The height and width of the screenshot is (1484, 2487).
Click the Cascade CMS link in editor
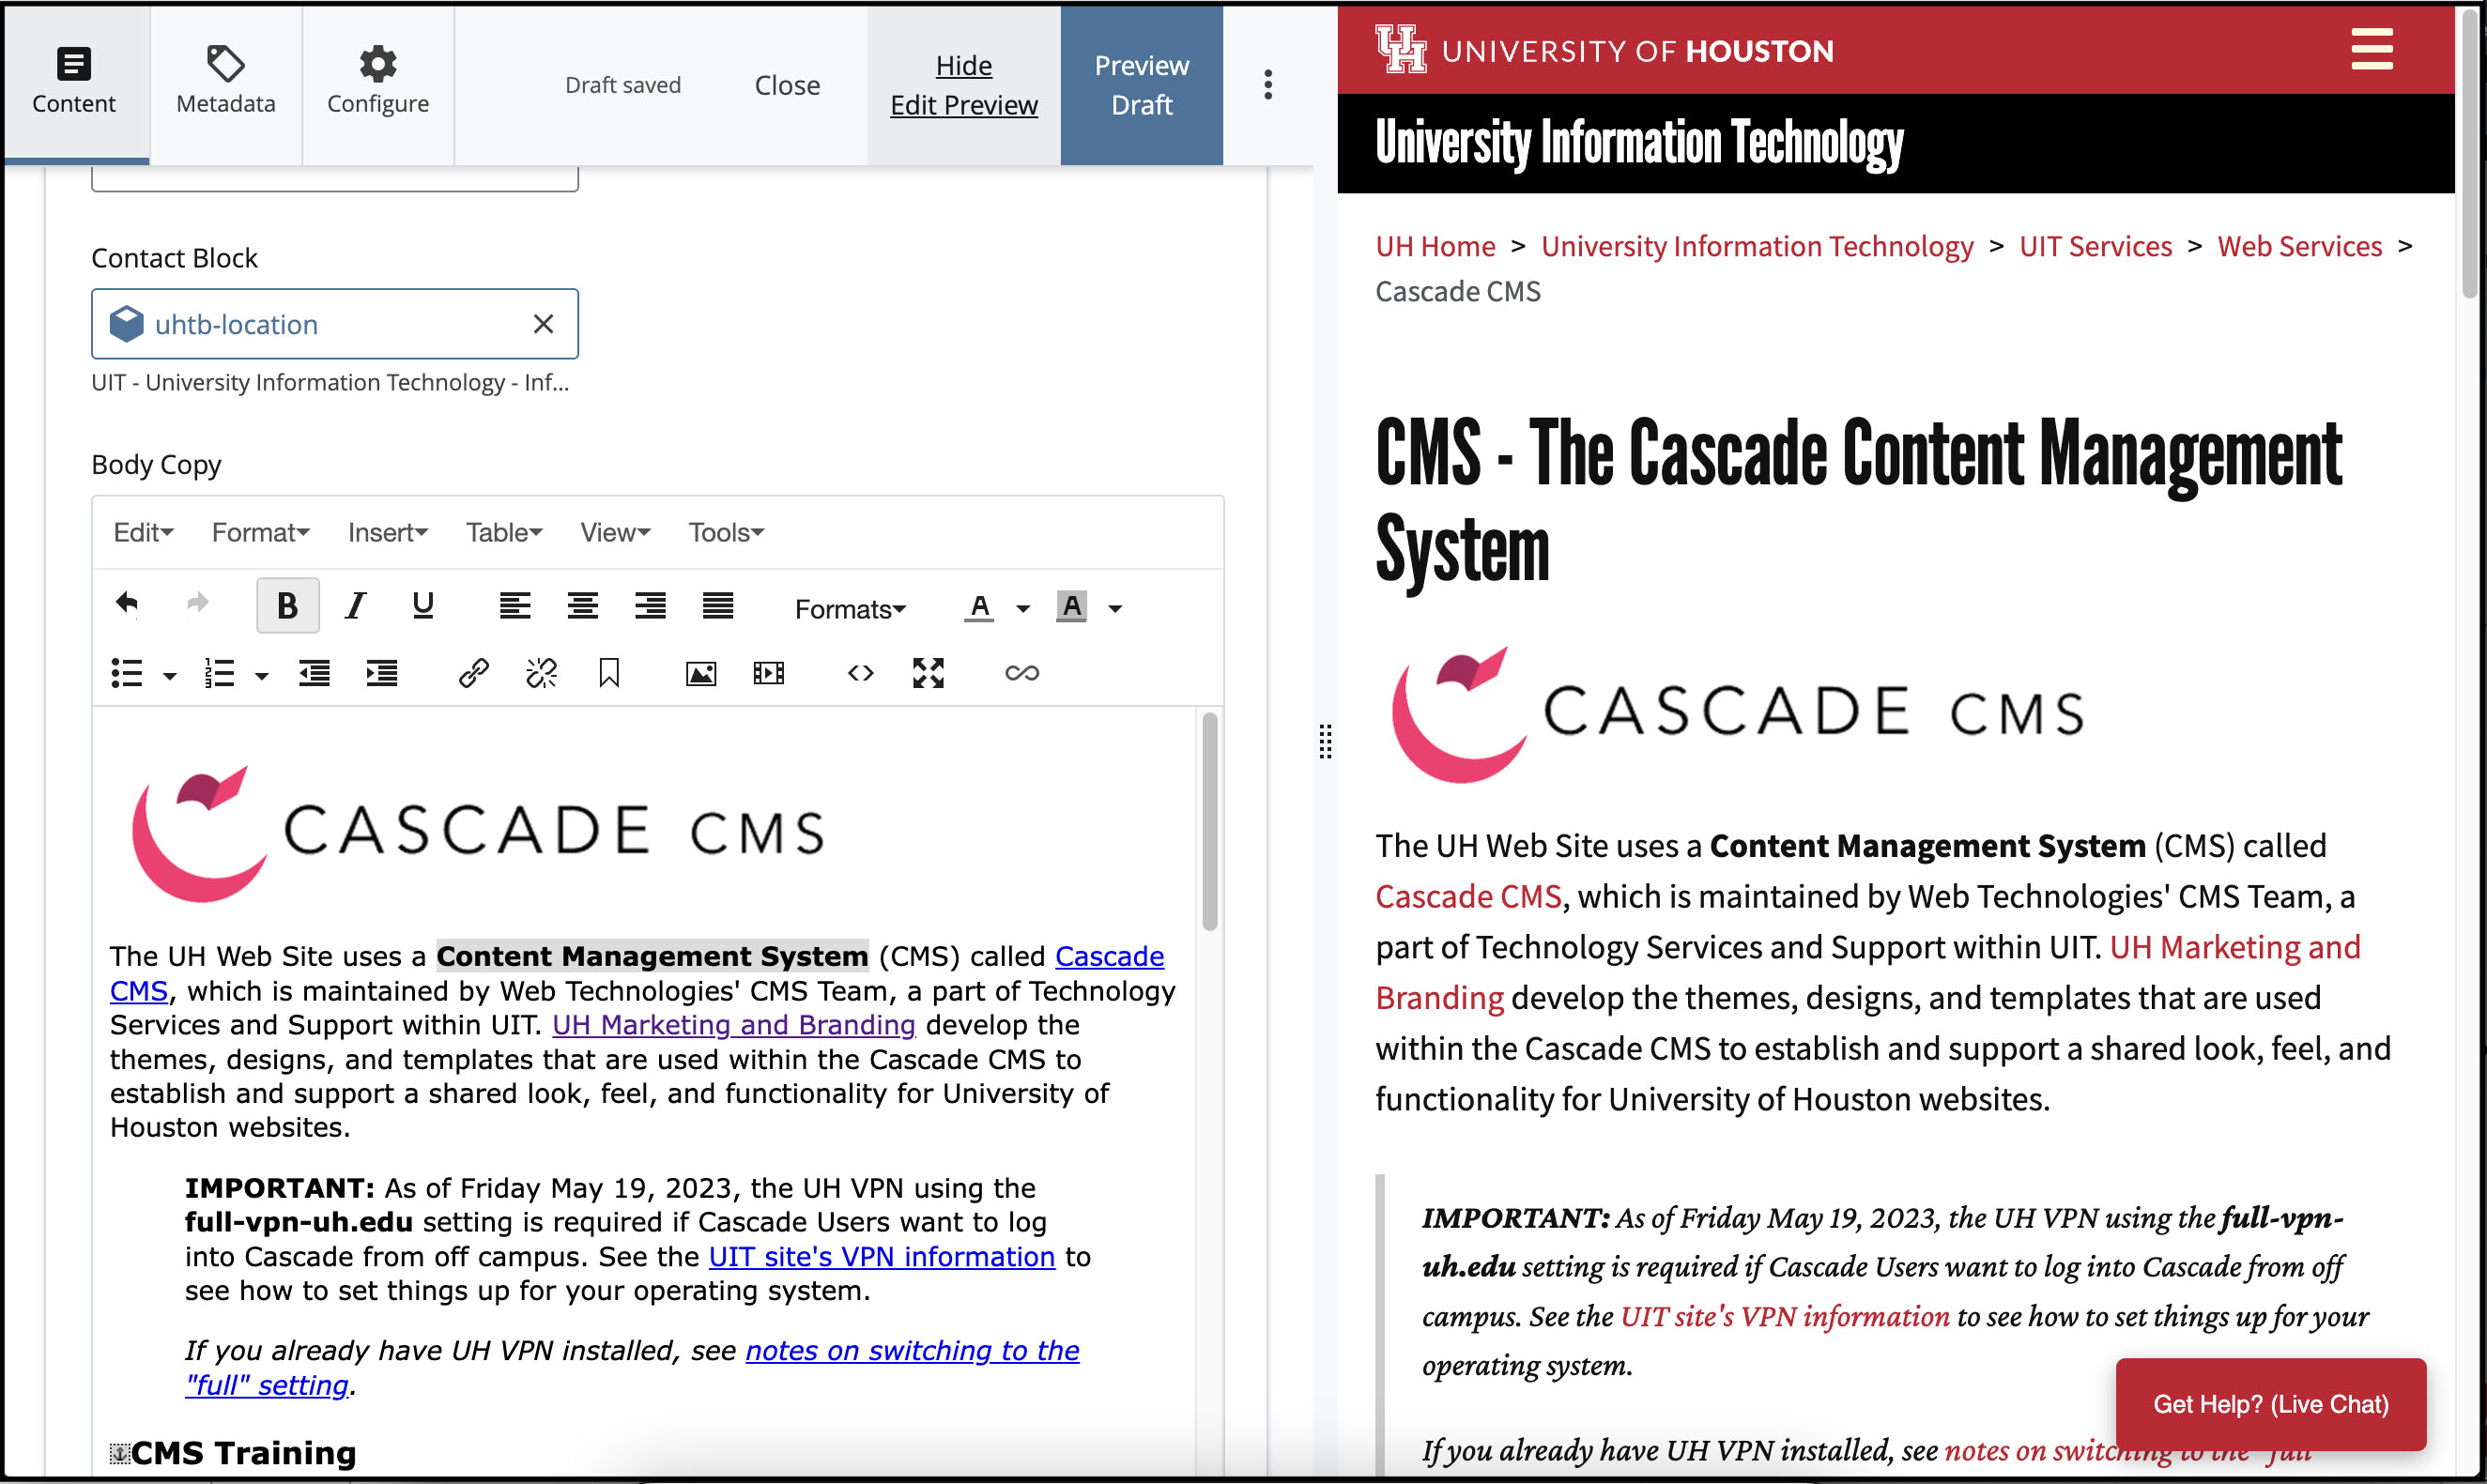click(x=1109, y=956)
